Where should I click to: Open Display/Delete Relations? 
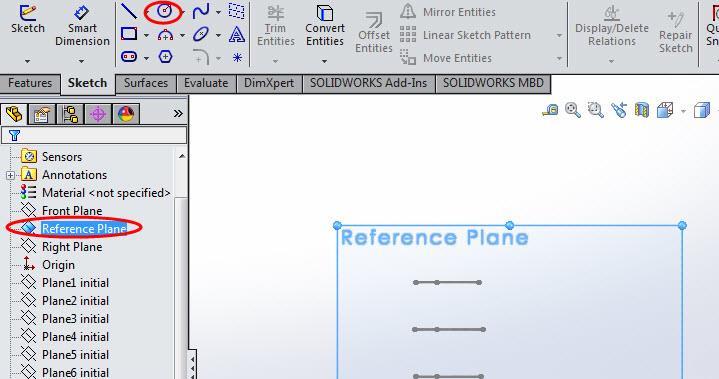pos(612,26)
